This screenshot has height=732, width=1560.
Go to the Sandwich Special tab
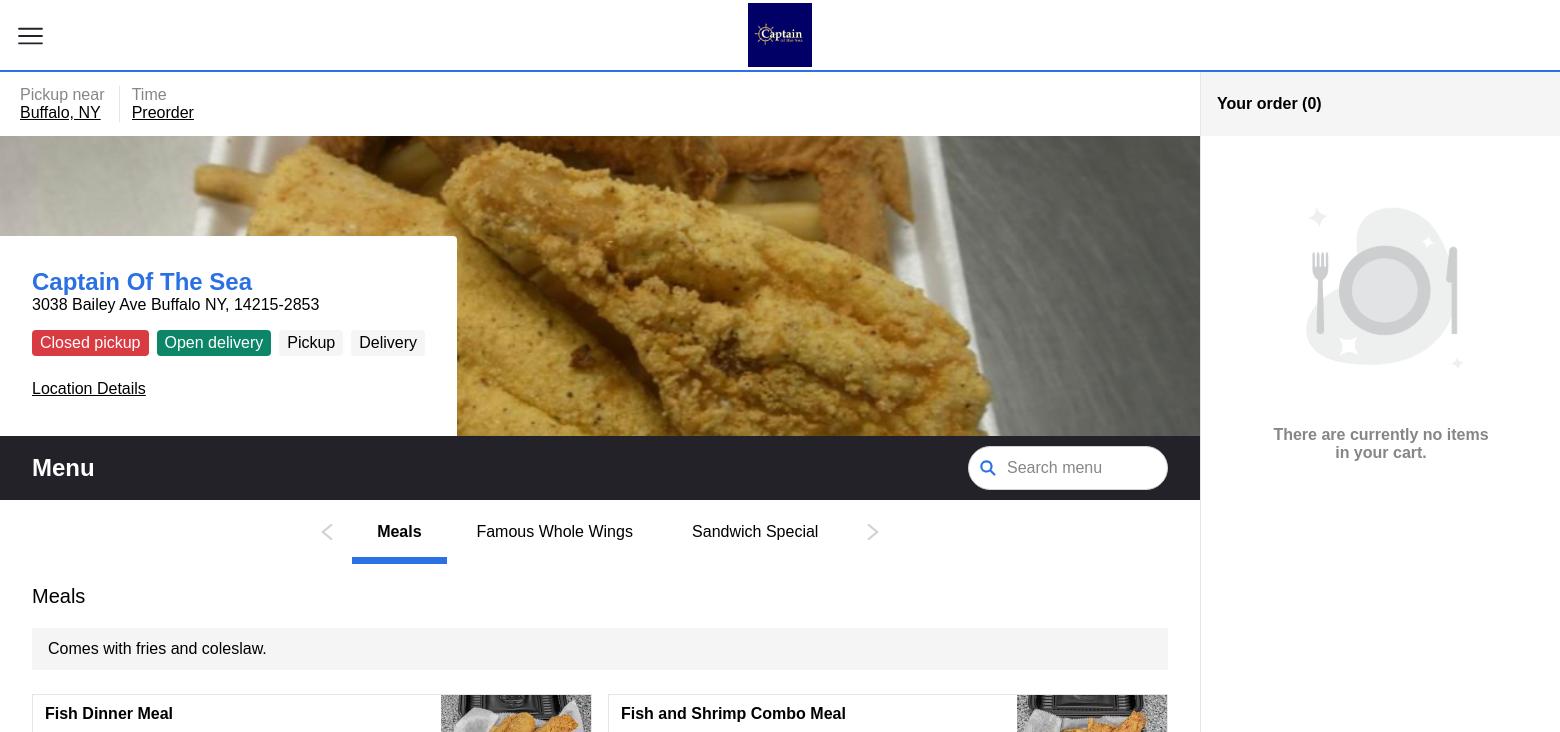click(x=754, y=532)
